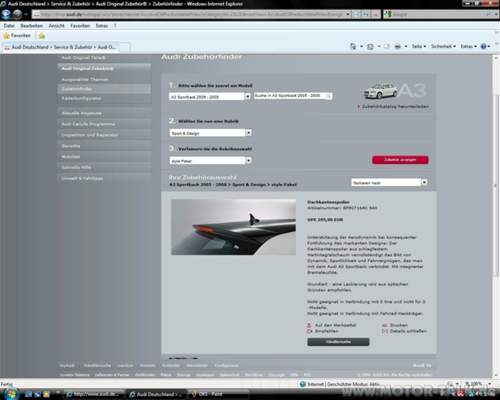Click the browser Back arrow button
This screenshot has width=500, height=400.
click(x=6, y=14)
